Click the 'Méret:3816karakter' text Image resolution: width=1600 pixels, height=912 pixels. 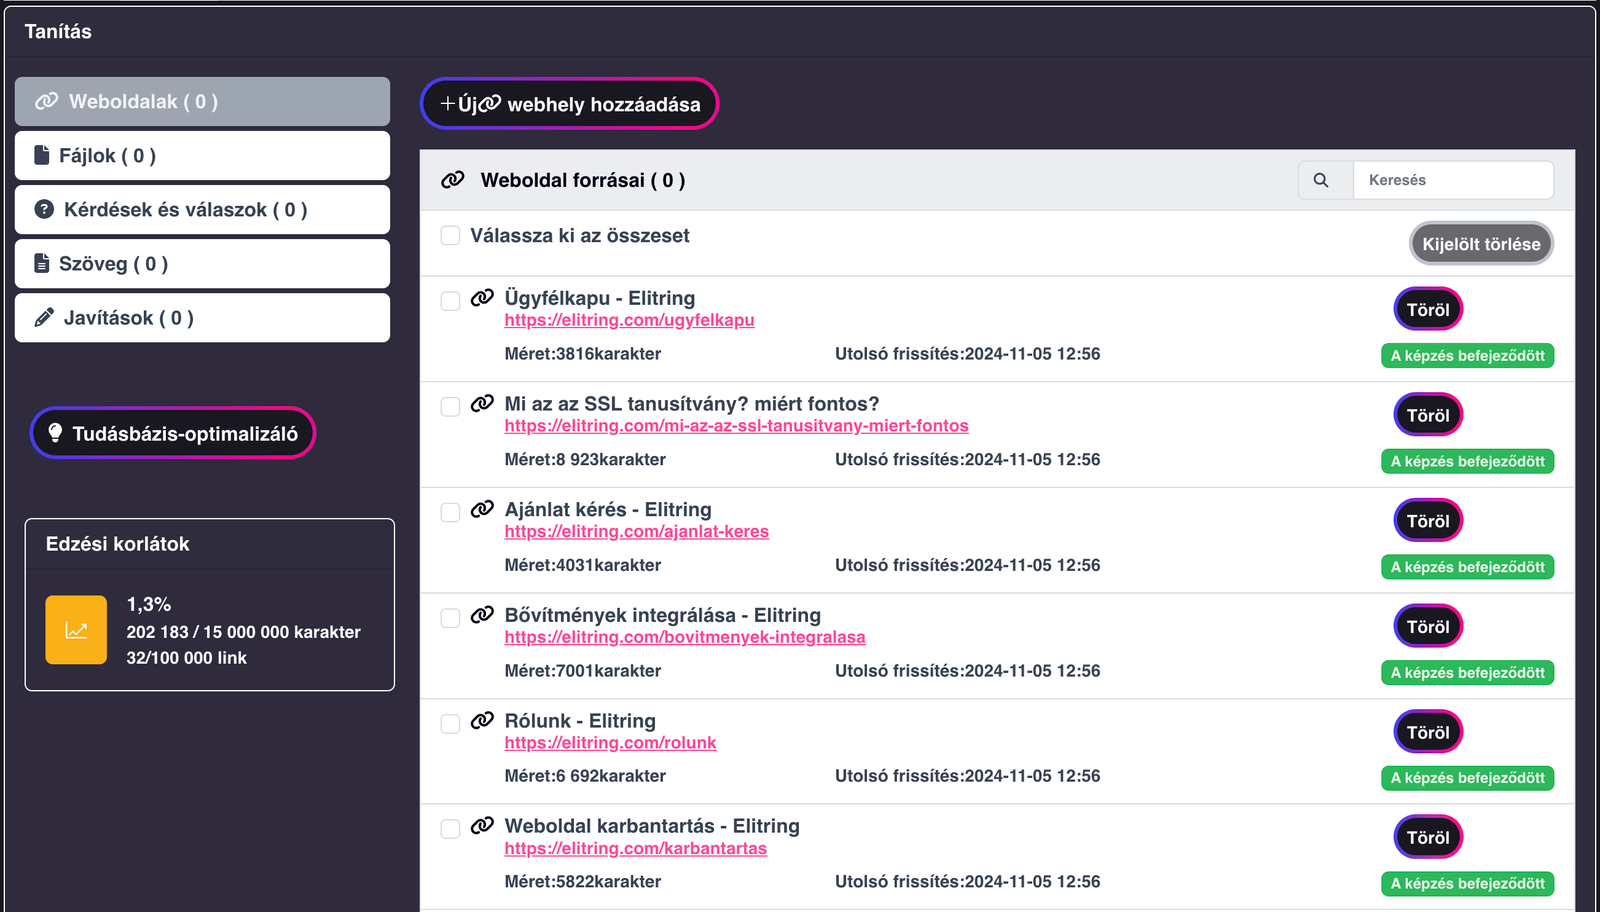pyautogui.click(x=583, y=354)
